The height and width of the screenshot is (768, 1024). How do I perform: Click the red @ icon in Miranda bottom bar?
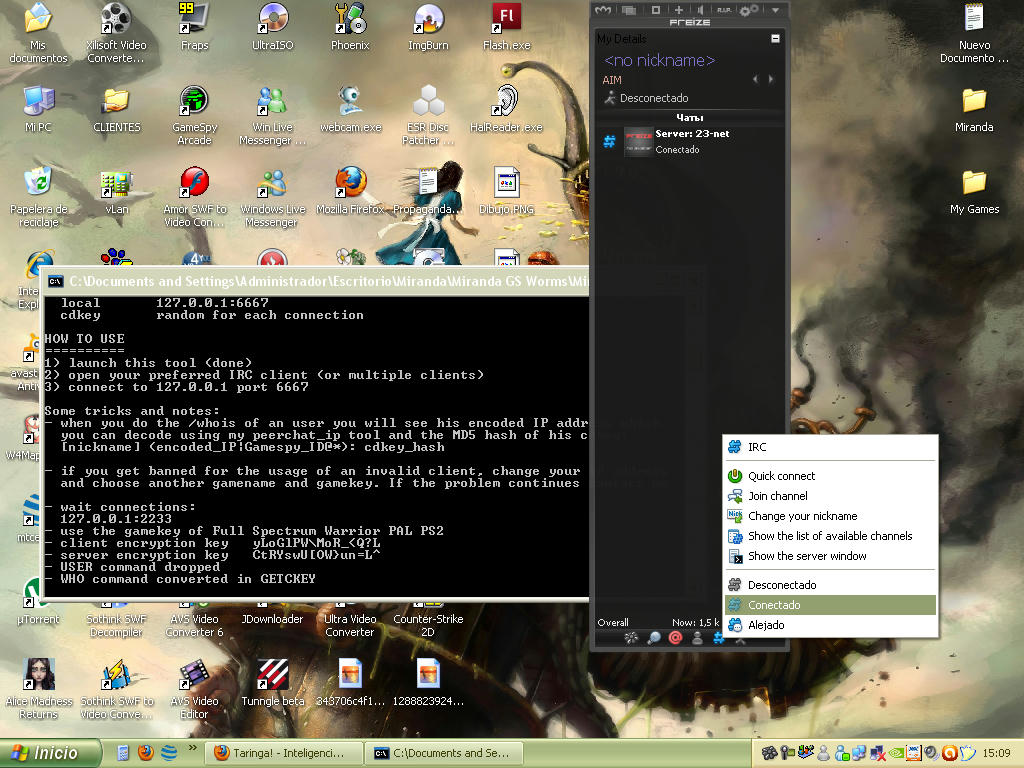click(x=675, y=638)
